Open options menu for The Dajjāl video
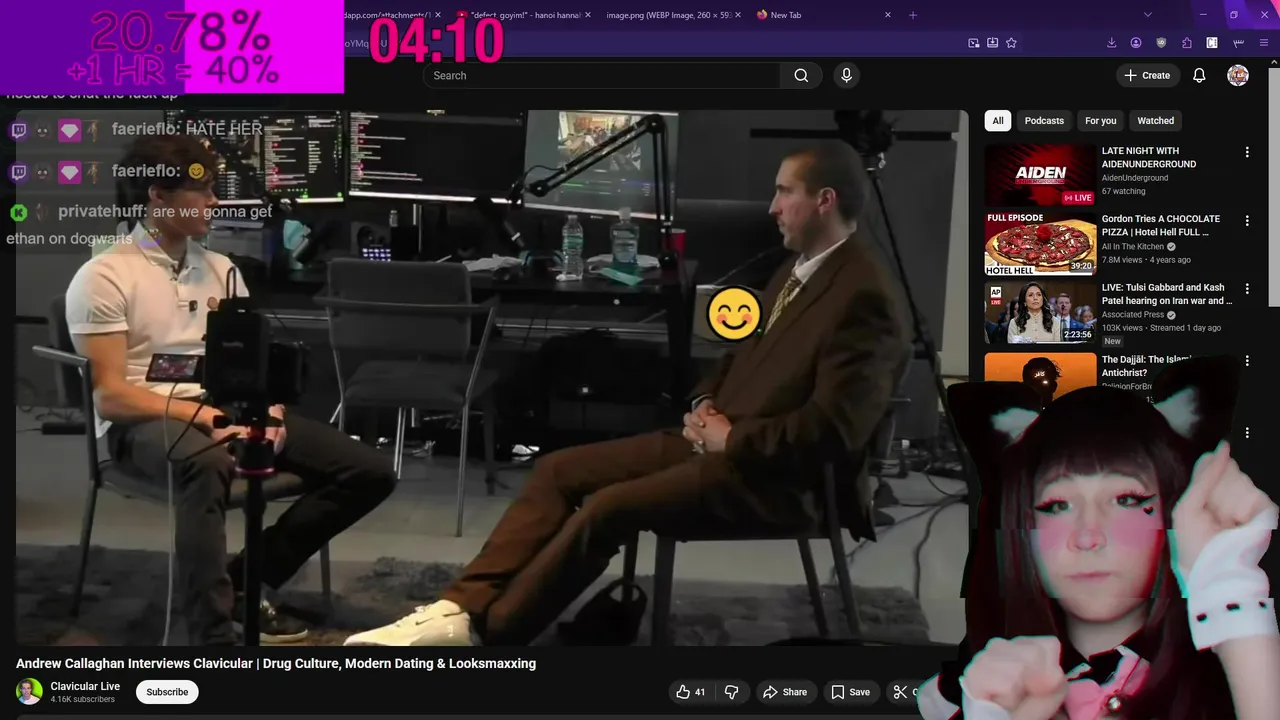Screen dimensions: 1280x720 pyautogui.click(x=1247, y=360)
